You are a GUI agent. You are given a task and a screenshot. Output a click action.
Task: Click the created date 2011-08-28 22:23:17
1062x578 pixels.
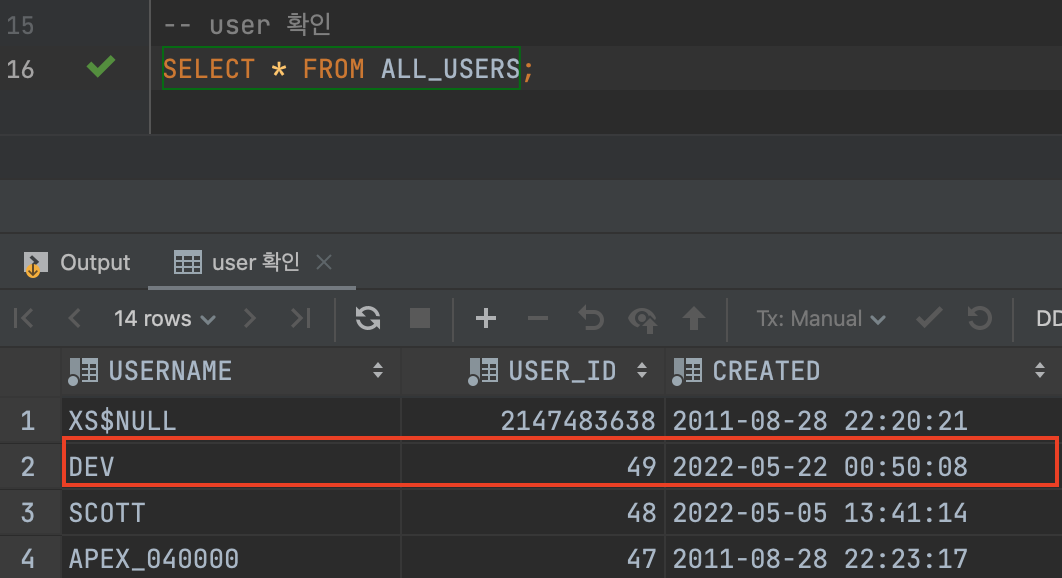tap(864, 559)
